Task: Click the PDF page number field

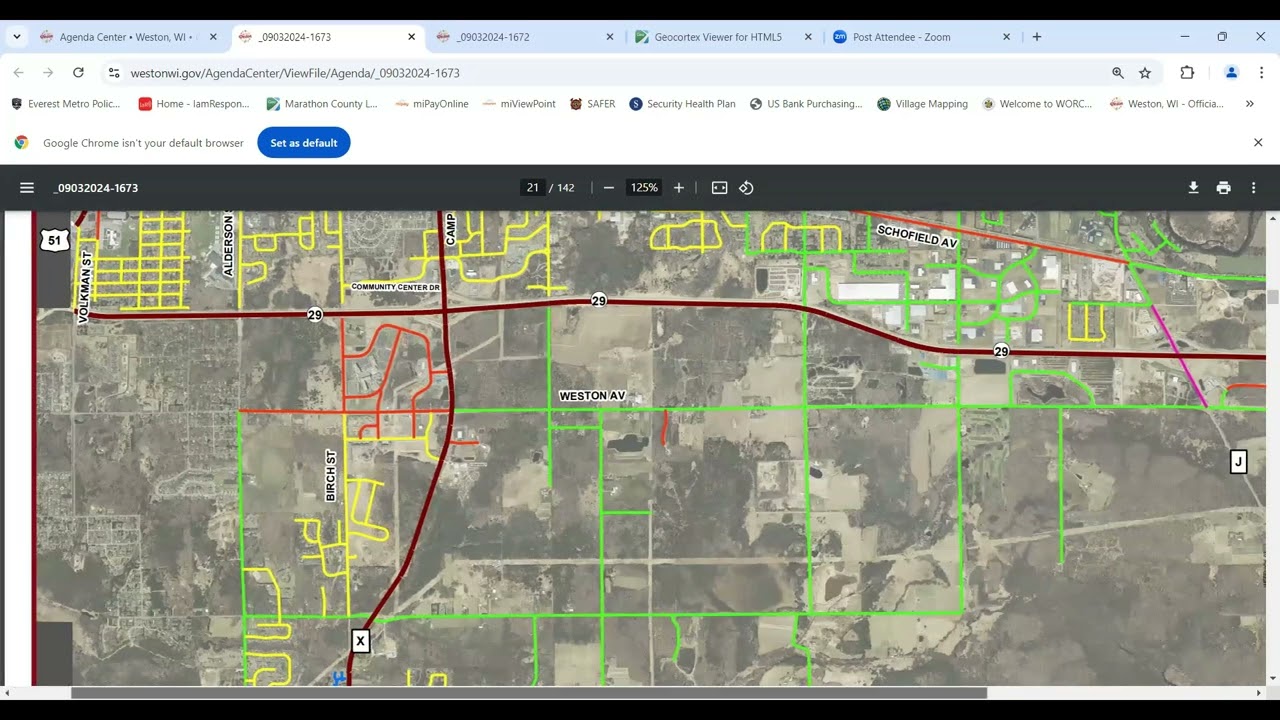Action: coord(532,188)
